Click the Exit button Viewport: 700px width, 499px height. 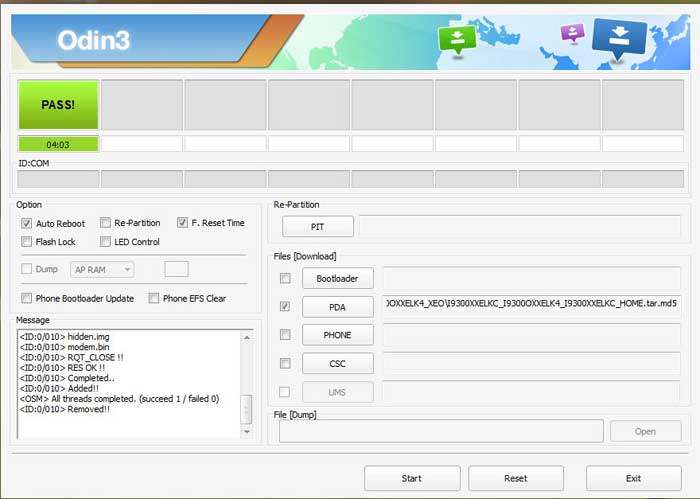[633, 478]
